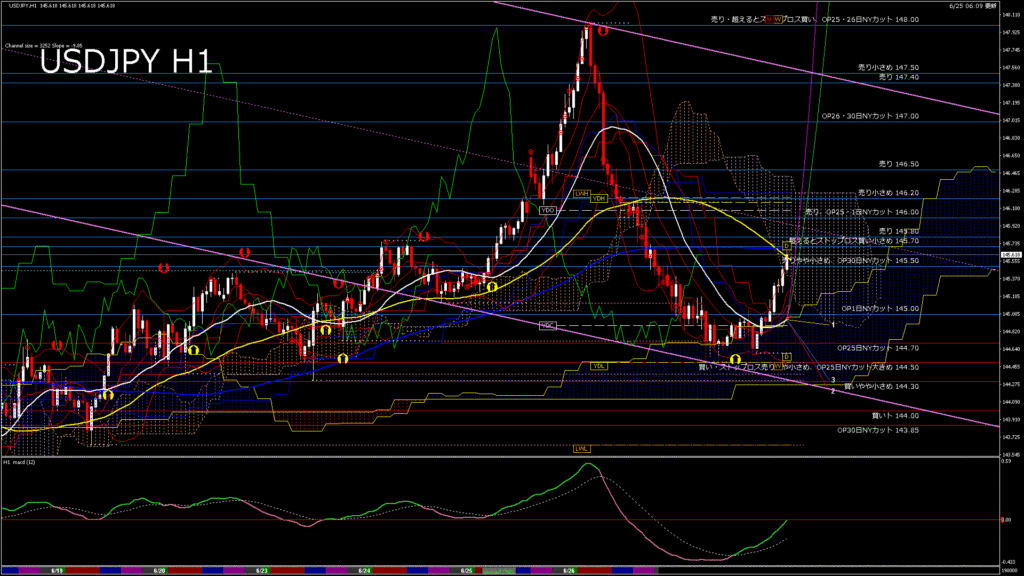Click the 'OP25日NYカット 144.70' label
The height and width of the screenshot is (576, 1024).
(x=878, y=349)
